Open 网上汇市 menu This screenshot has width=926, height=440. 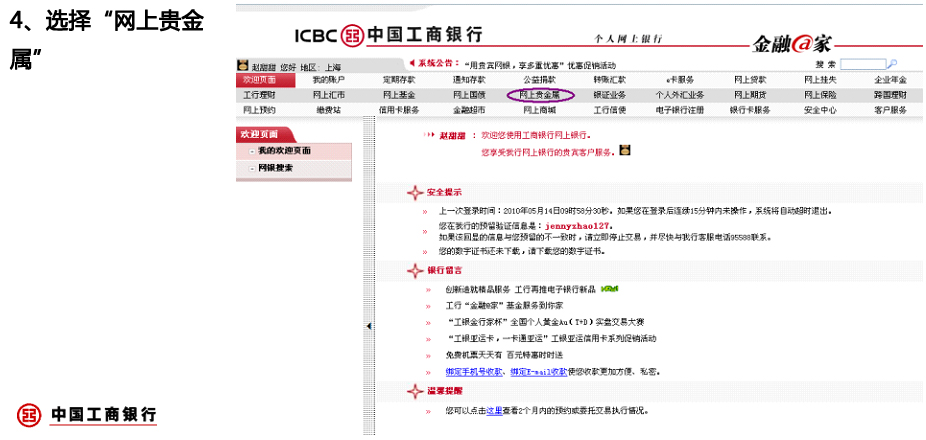click(x=329, y=94)
